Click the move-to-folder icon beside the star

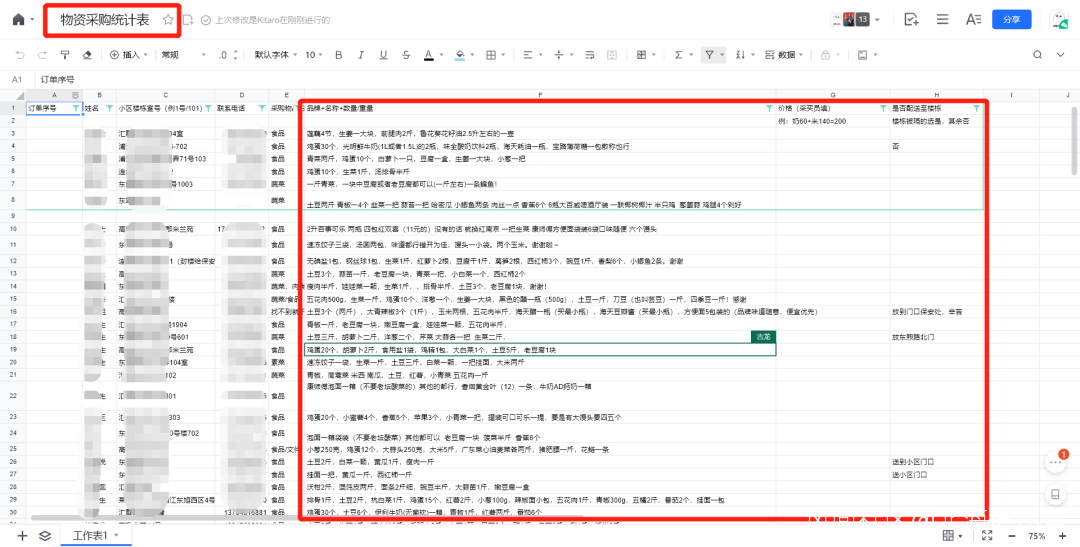tap(189, 20)
